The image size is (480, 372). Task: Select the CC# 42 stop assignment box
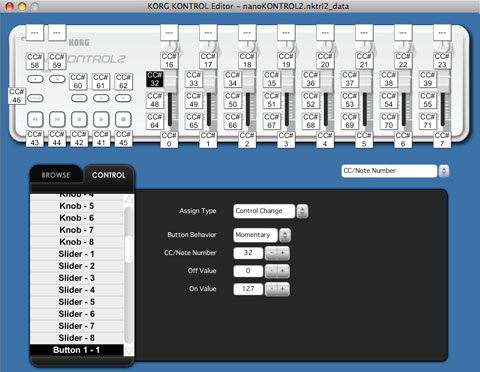[x=79, y=138]
